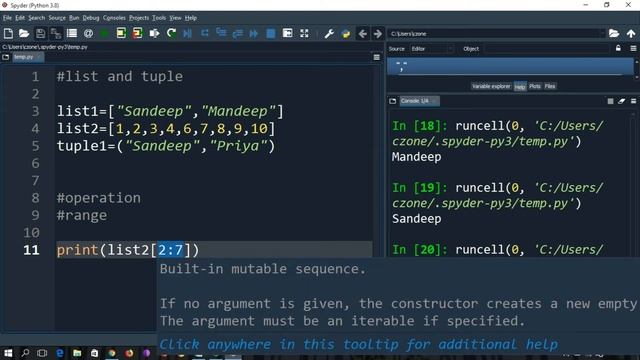Step into function debug icon
Image resolution: width=640 pixels, height=360 pixels.
221,33
